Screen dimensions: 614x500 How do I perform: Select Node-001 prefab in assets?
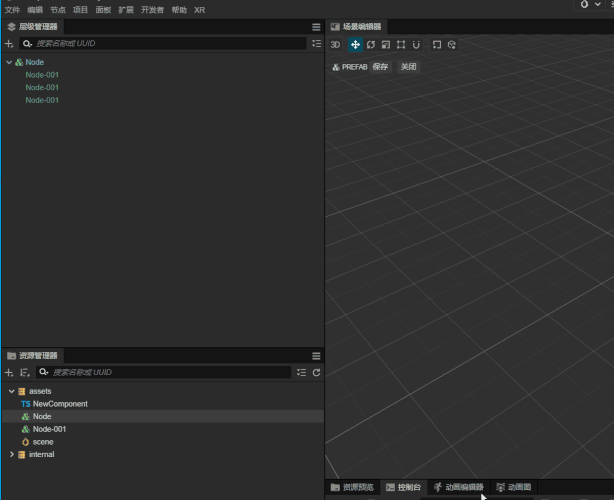[x=163, y=429]
